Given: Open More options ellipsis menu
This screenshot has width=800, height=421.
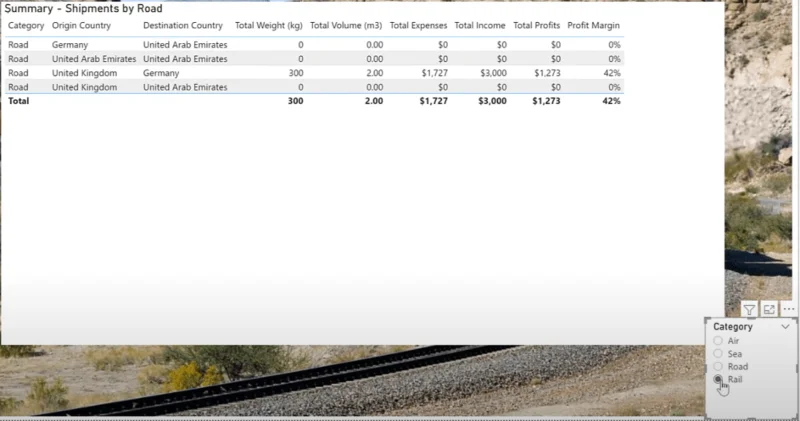Looking at the screenshot, I should (788, 309).
